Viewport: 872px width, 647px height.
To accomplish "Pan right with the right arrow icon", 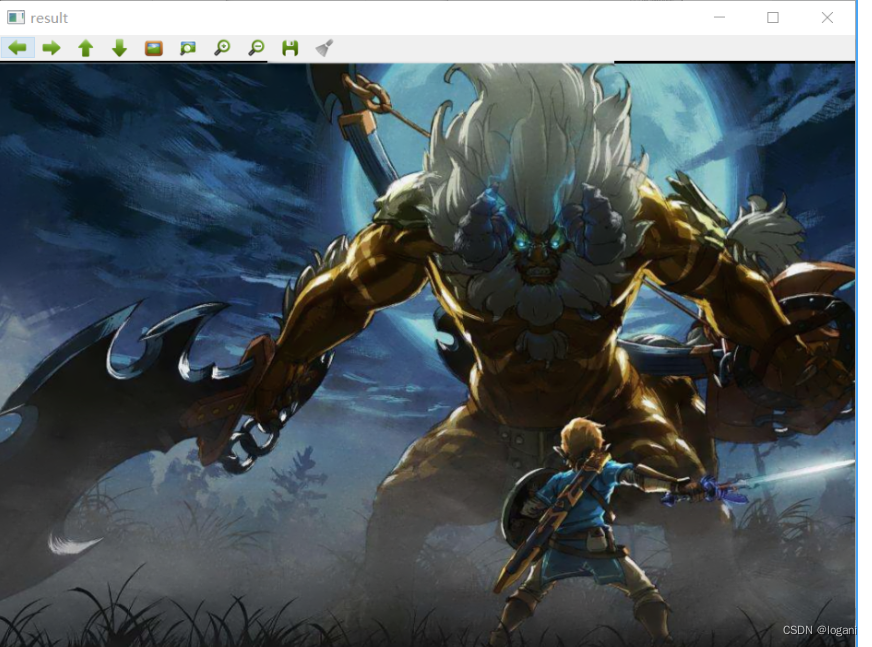I will [52, 48].
